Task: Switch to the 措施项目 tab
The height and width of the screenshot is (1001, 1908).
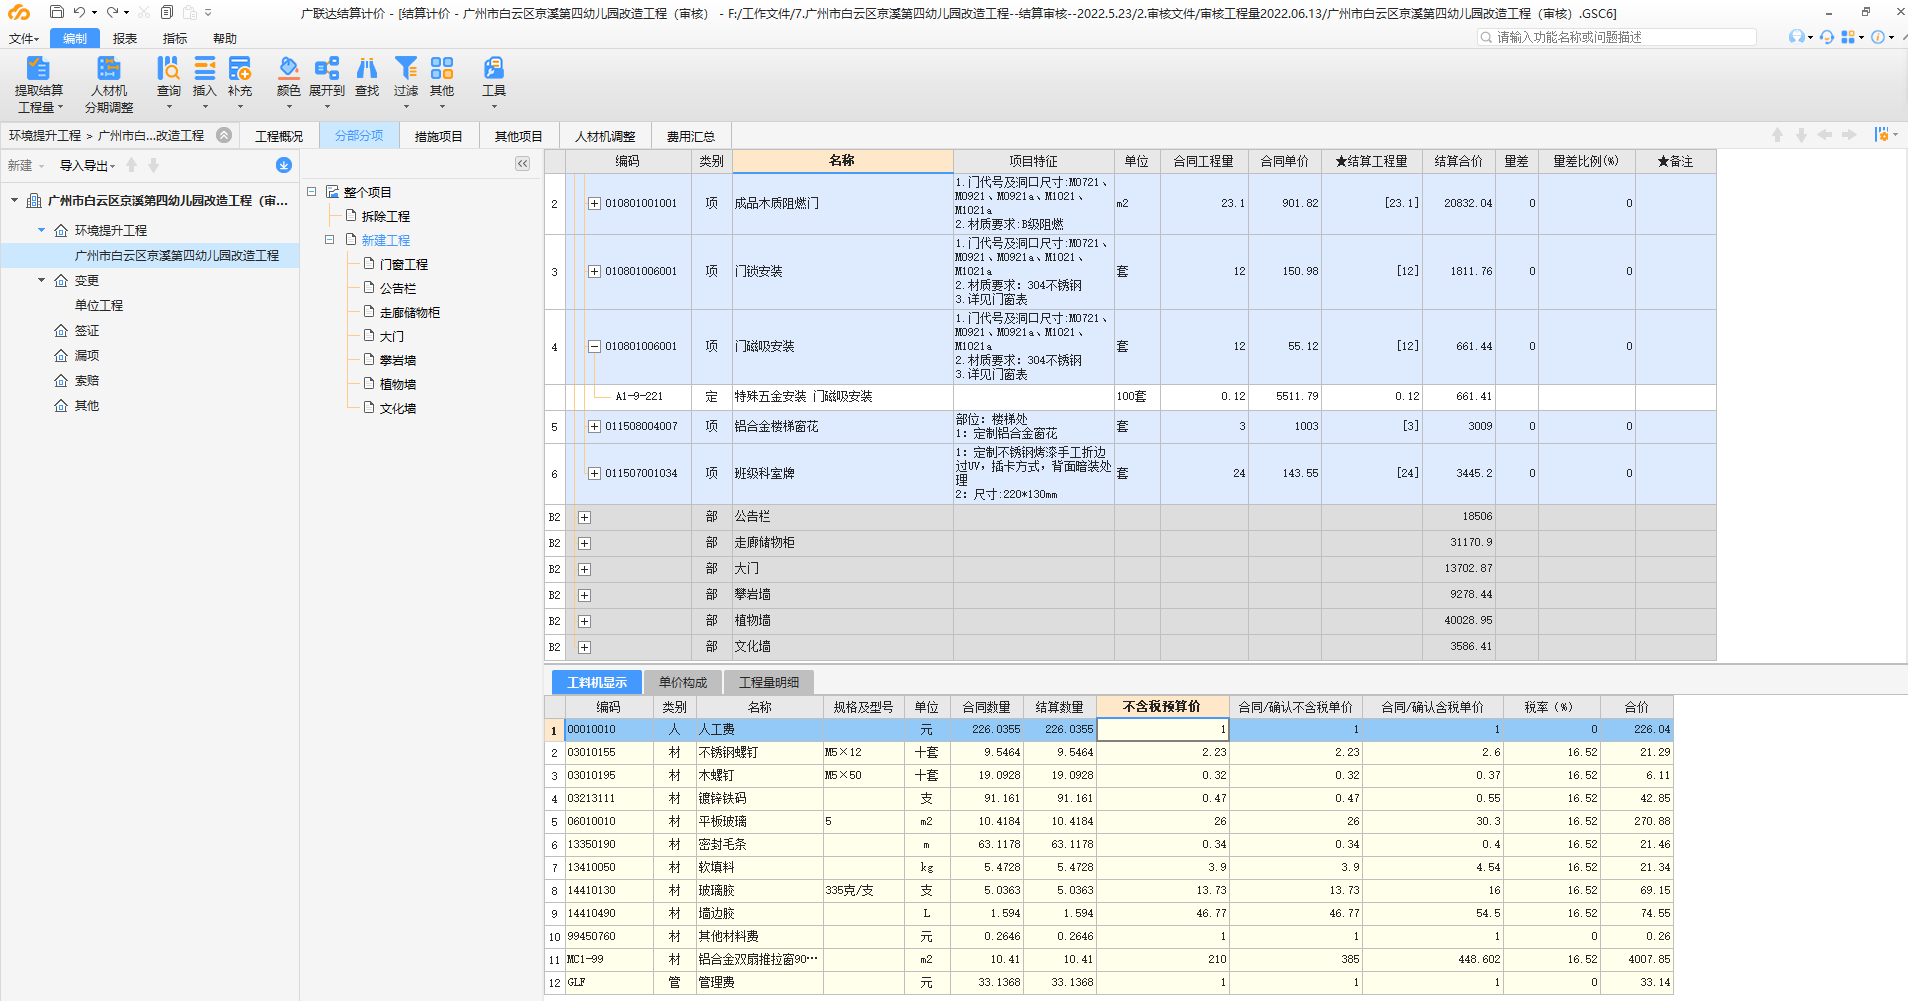Action: [x=439, y=136]
